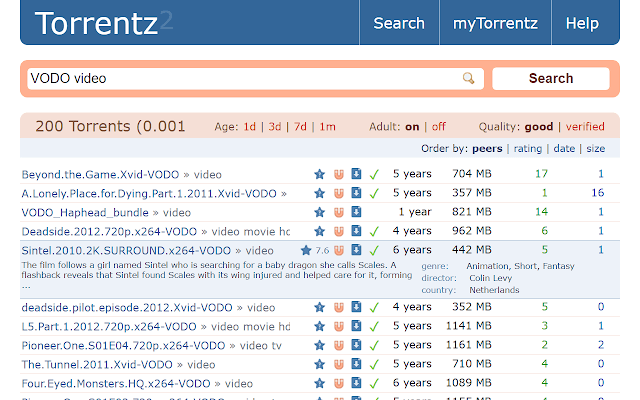The height and width of the screenshot is (400, 640).
Task: Order results by peers
Action: point(487,149)
